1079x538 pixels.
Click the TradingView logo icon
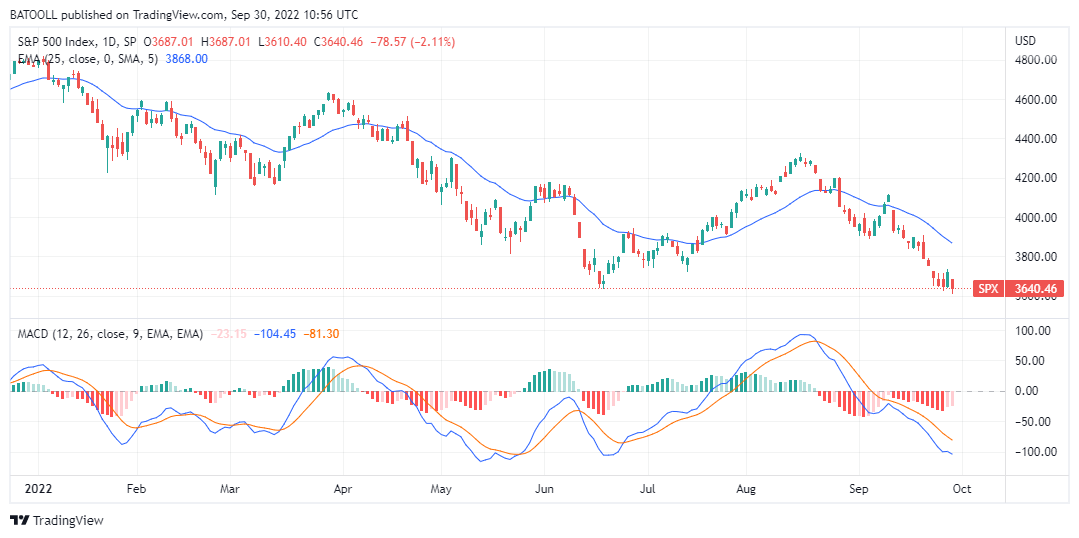click(19, 520)
